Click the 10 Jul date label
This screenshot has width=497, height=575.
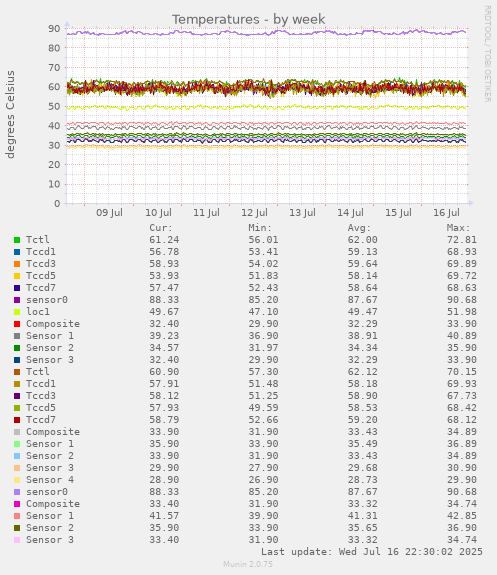(x=158, y=213)
